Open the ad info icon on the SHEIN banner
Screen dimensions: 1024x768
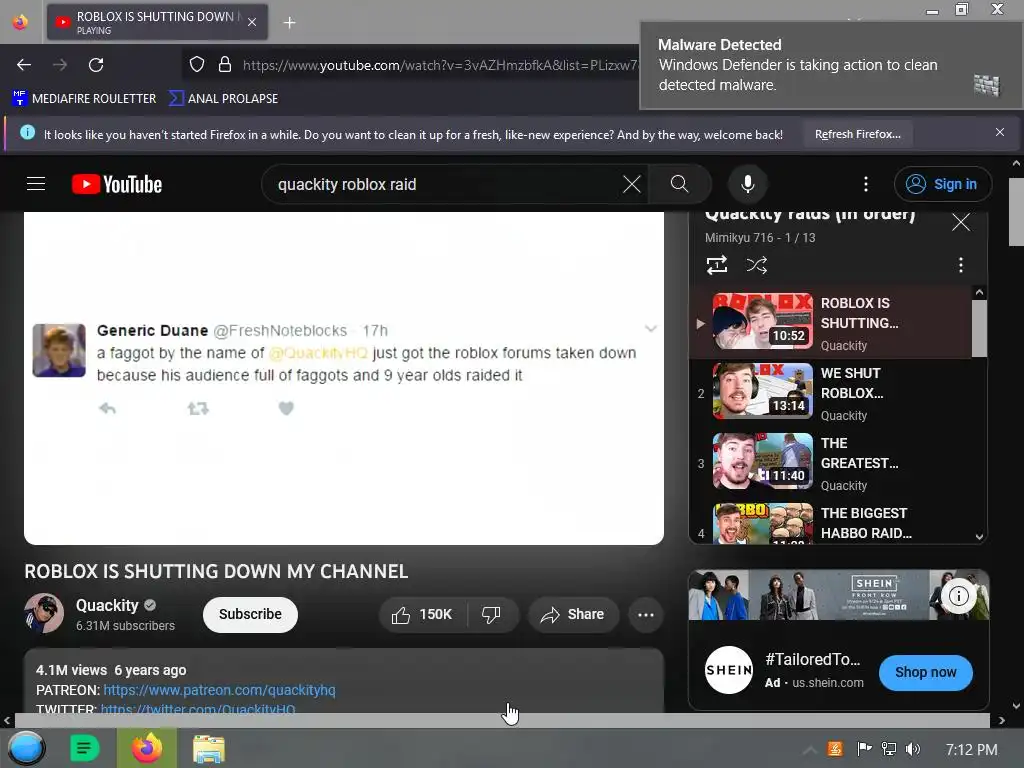pos(958,596)
